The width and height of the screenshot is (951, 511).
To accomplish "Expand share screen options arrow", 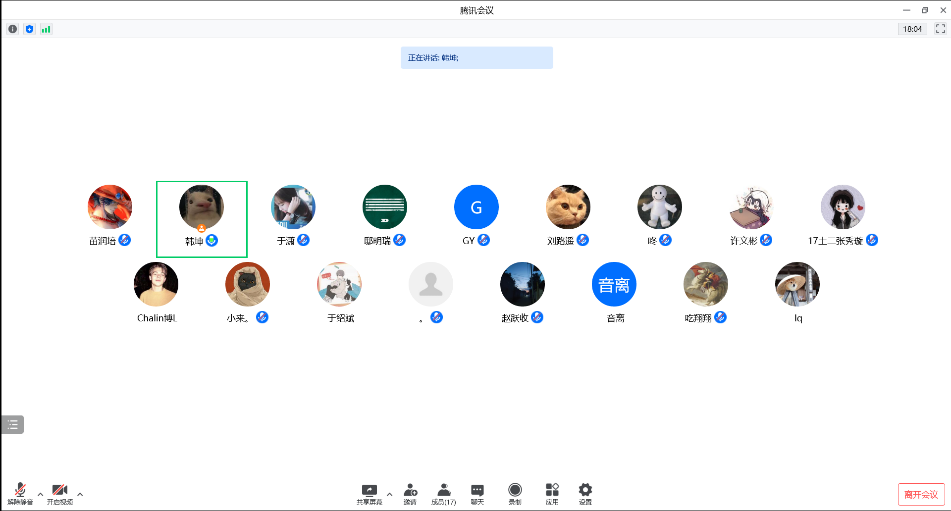I will click(x=389, y=493).
